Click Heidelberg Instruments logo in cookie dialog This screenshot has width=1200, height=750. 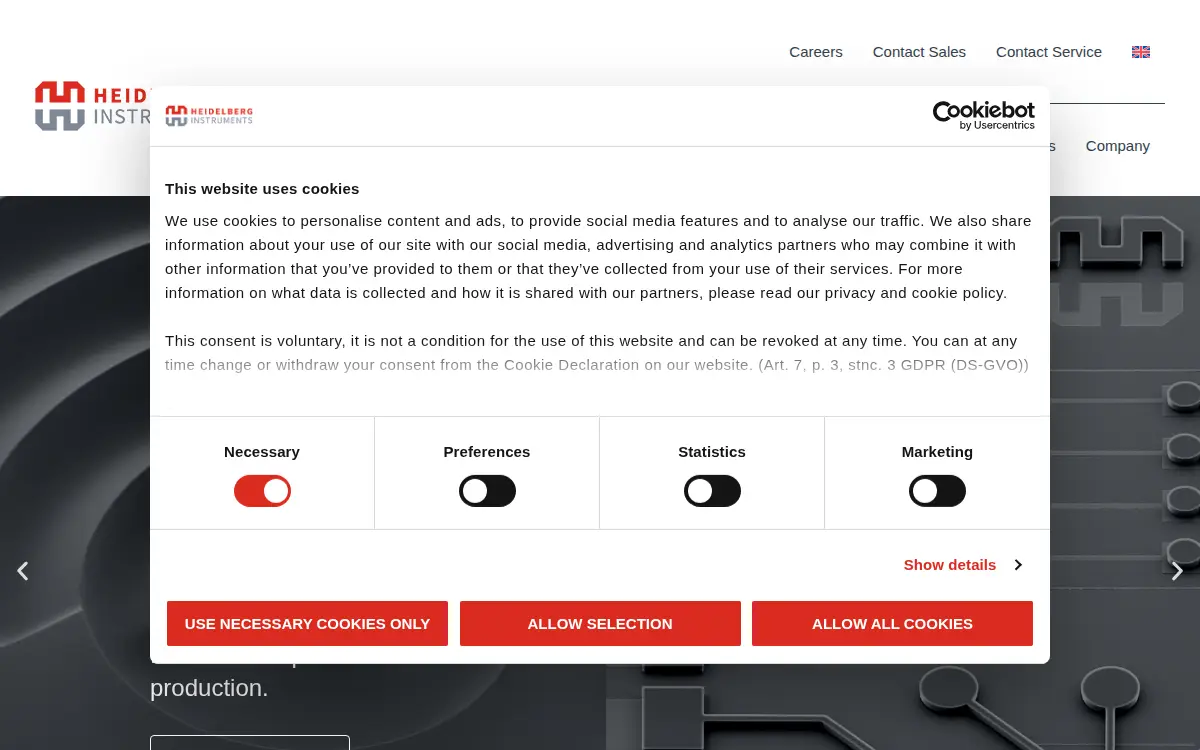click(209, 116)
